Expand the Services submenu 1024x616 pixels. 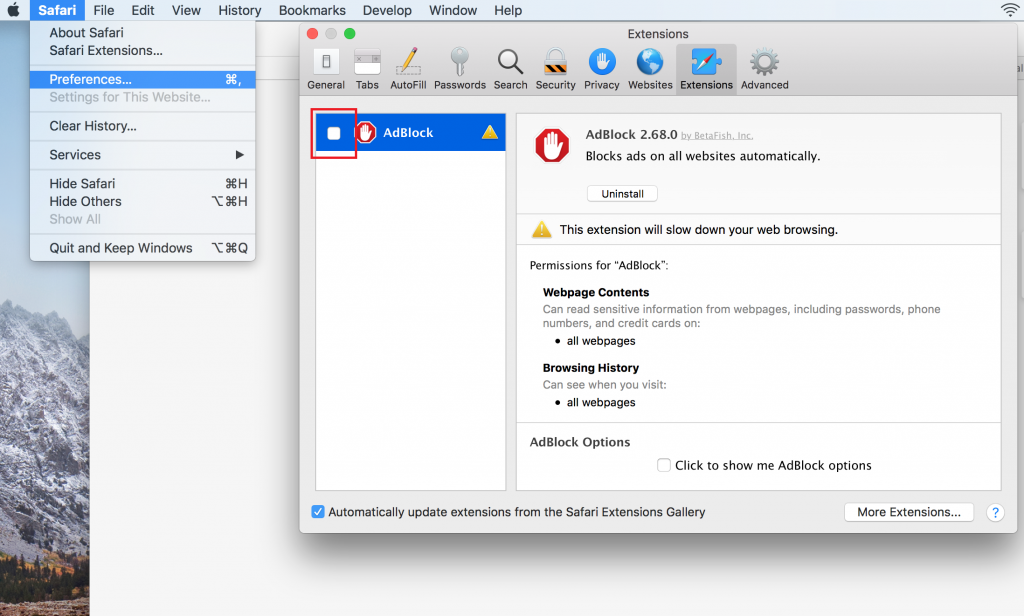coord(142,155)
